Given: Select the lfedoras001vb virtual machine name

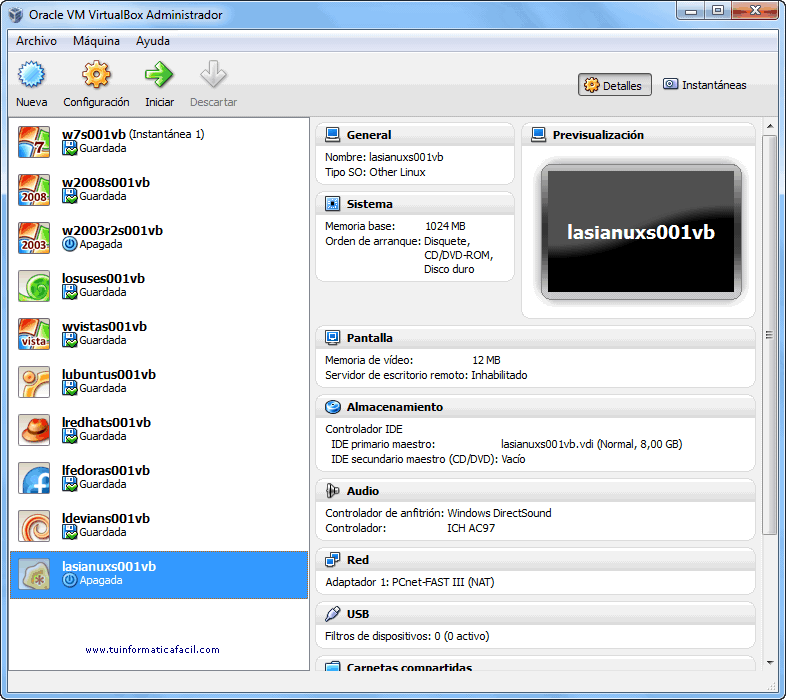Looking at the screenshot, I should [x=106, y=470].
